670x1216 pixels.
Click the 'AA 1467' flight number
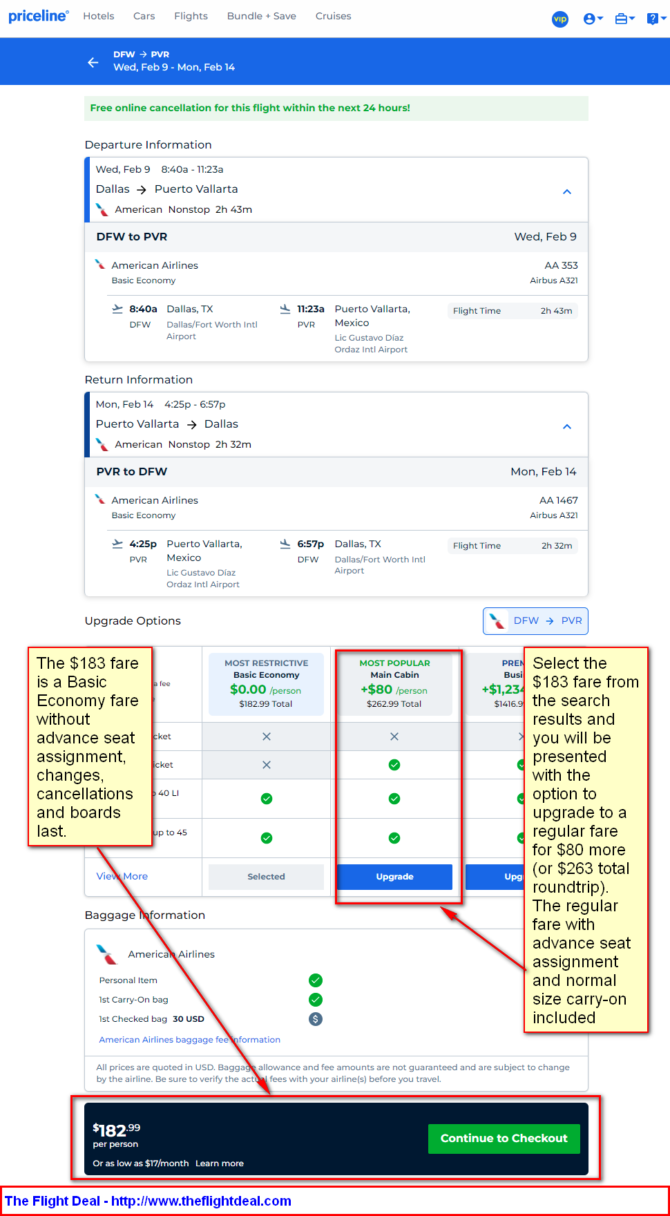558,500
